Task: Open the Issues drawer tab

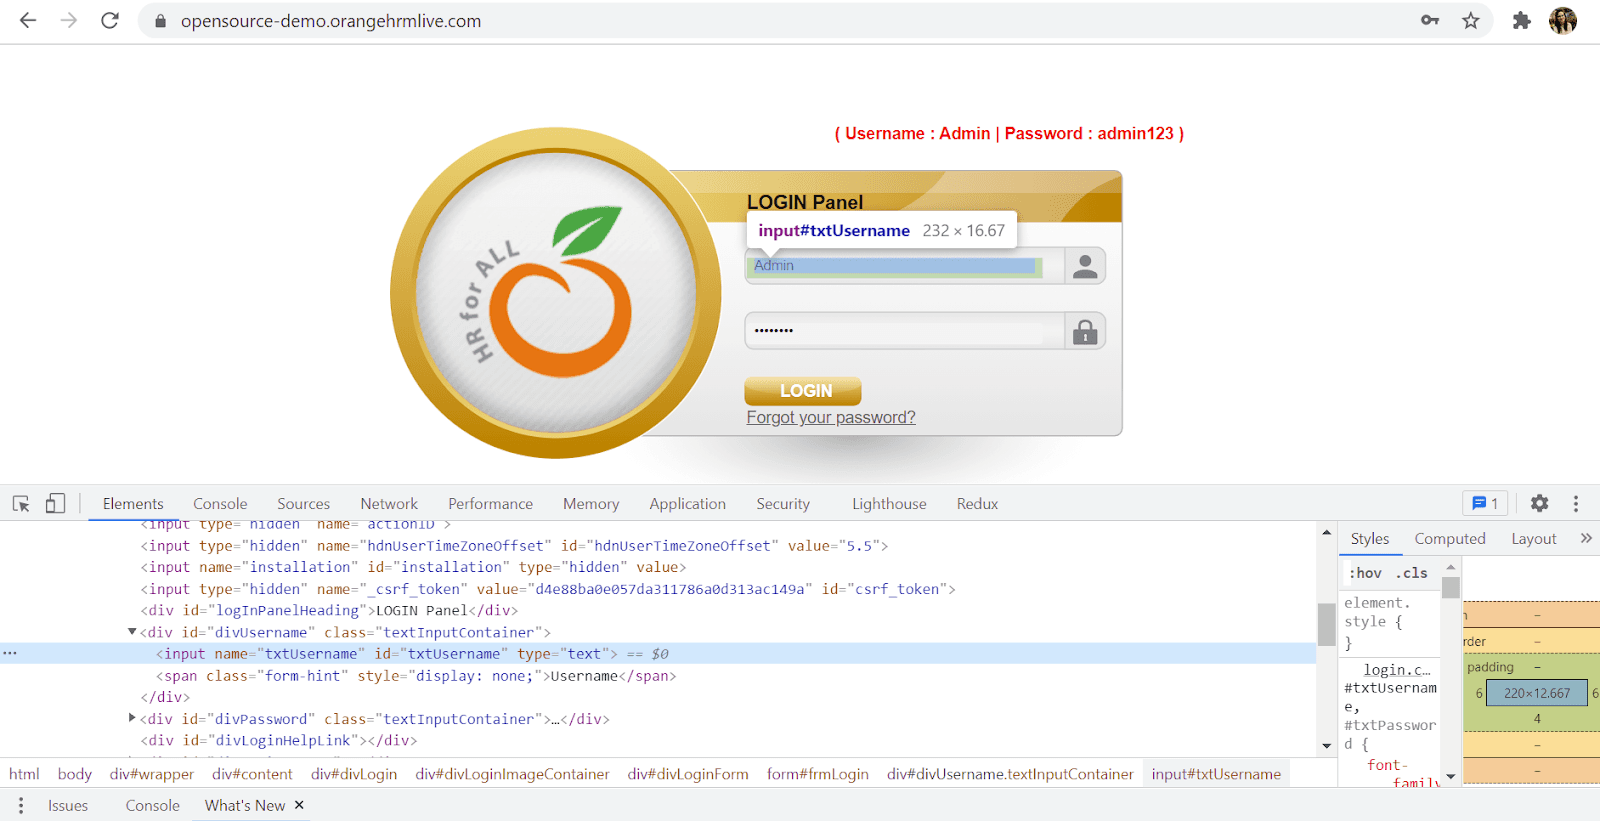Action: pyautogui.click(x=68, y=806)
